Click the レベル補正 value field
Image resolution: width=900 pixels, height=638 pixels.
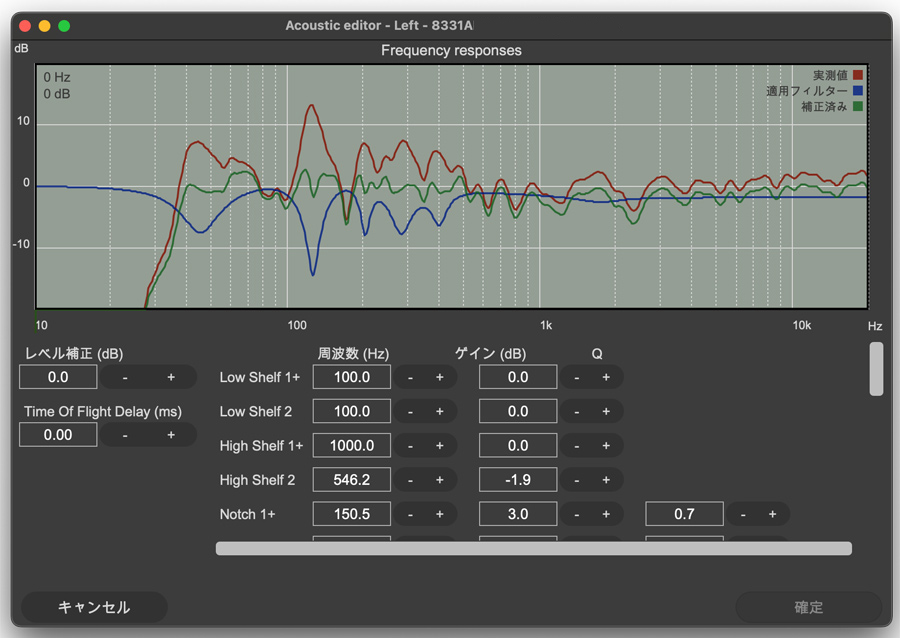58,378
